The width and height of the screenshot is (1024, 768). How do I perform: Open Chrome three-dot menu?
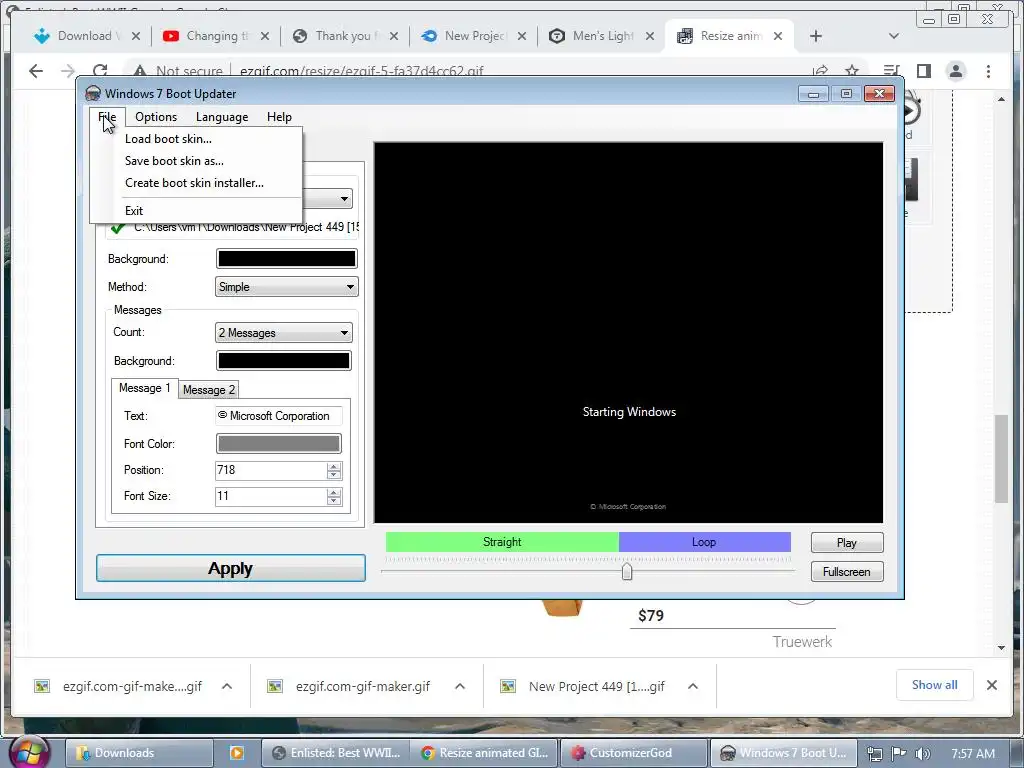click(989, 71)
